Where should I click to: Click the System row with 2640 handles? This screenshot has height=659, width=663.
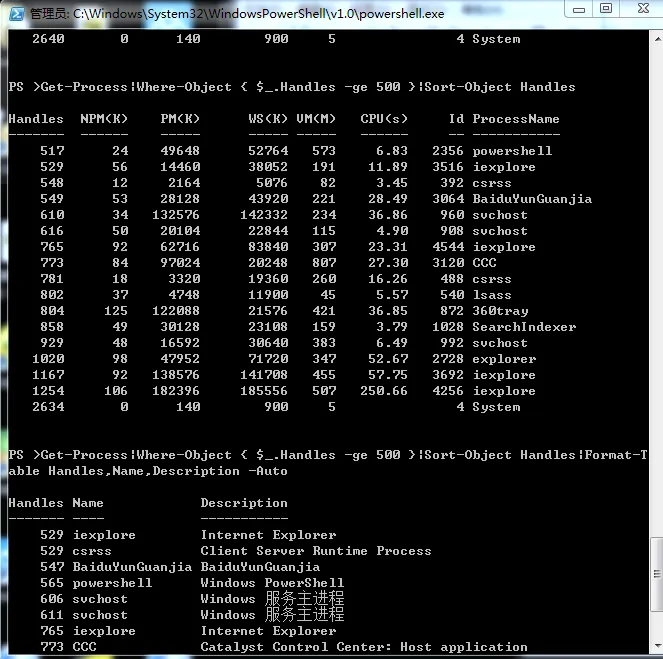276,39
